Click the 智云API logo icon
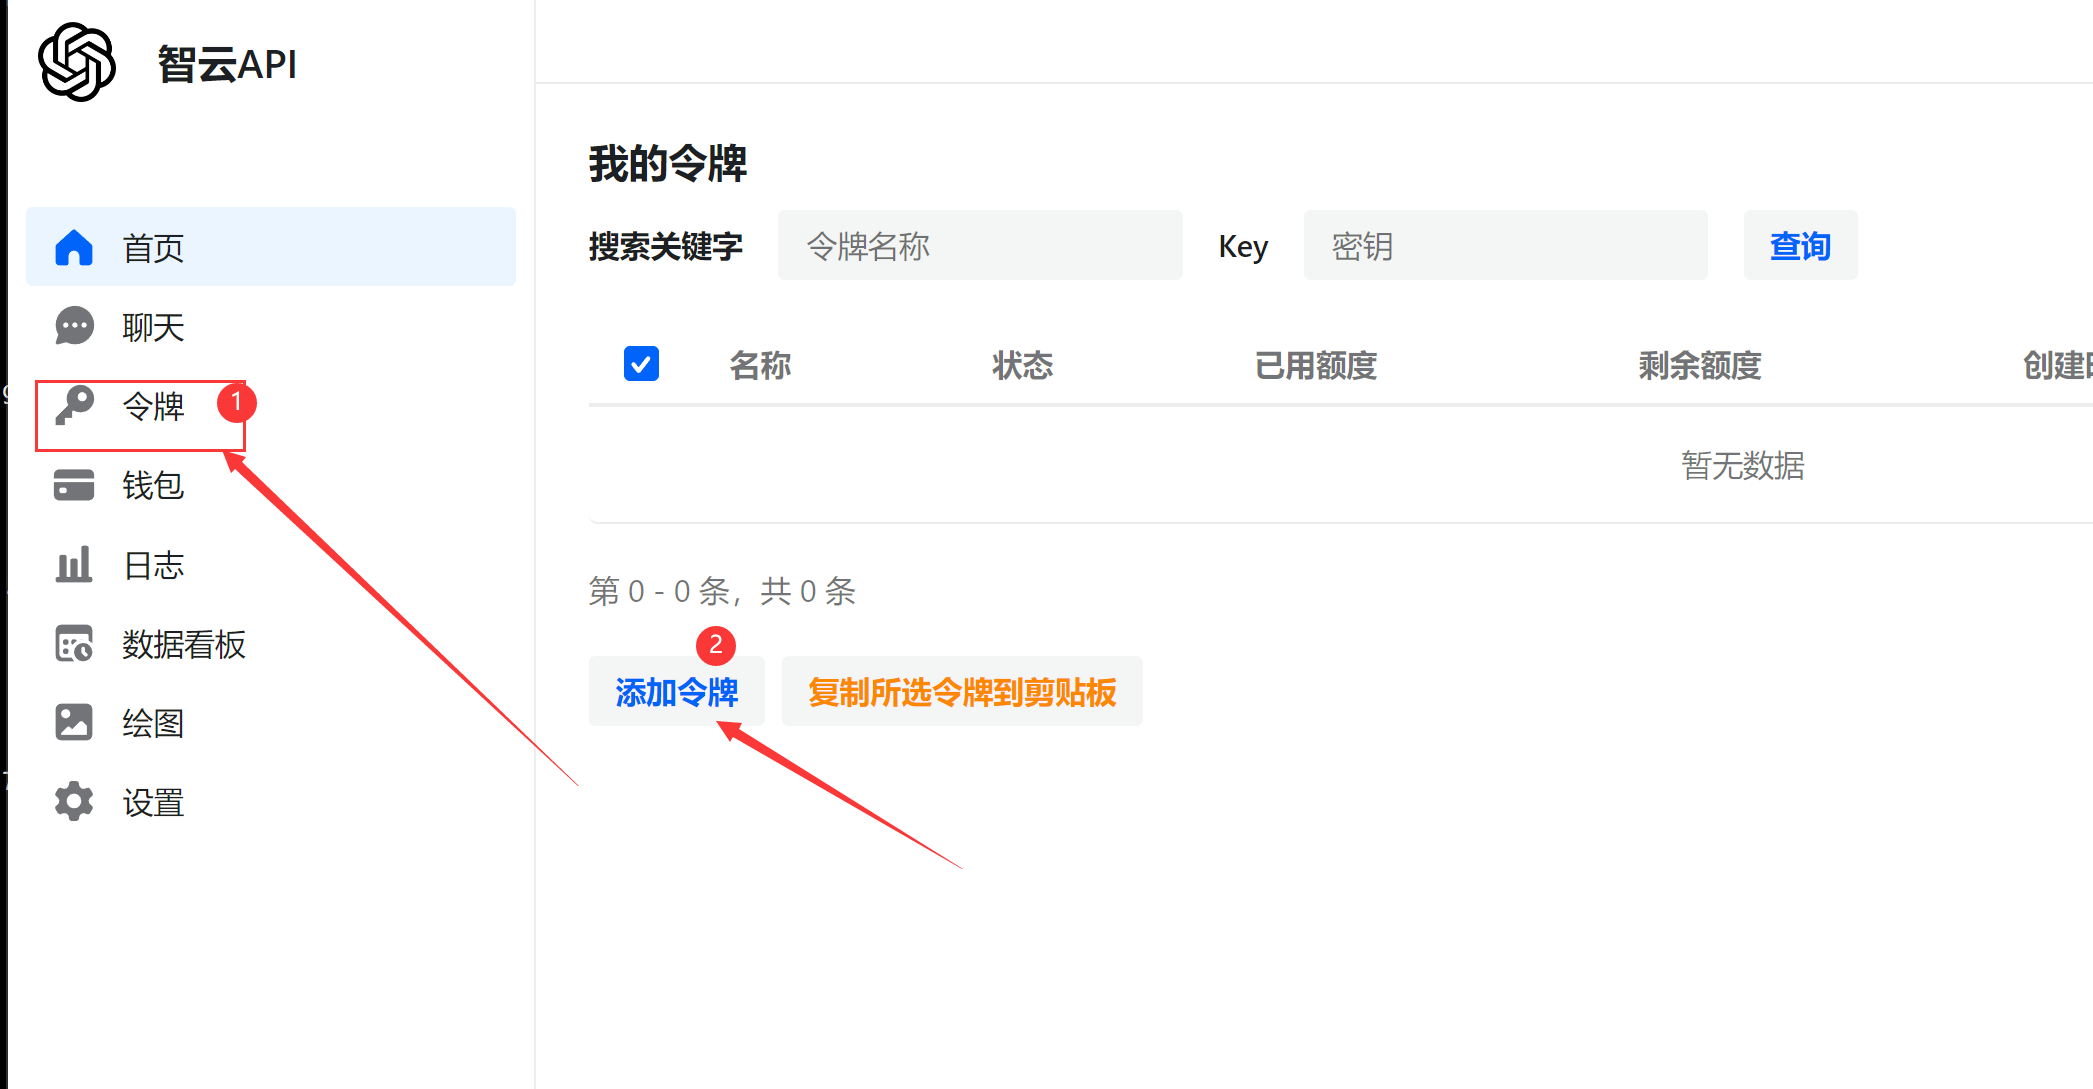2093x1089 pixels. tap(77, 62)
